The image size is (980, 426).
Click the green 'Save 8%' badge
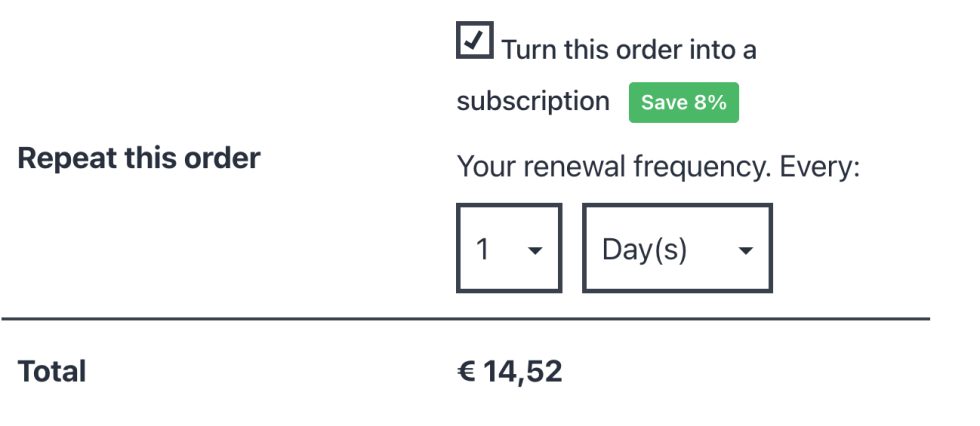(x=683, y=103)
